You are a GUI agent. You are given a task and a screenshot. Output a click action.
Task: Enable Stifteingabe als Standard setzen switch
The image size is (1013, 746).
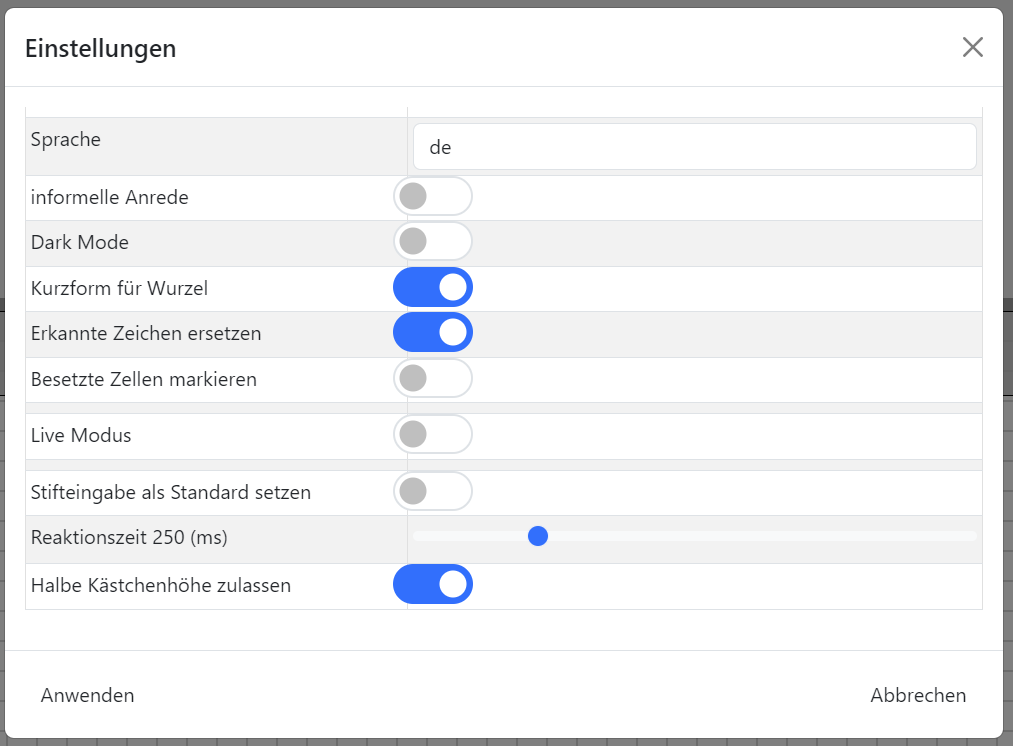tap(432, 492)
